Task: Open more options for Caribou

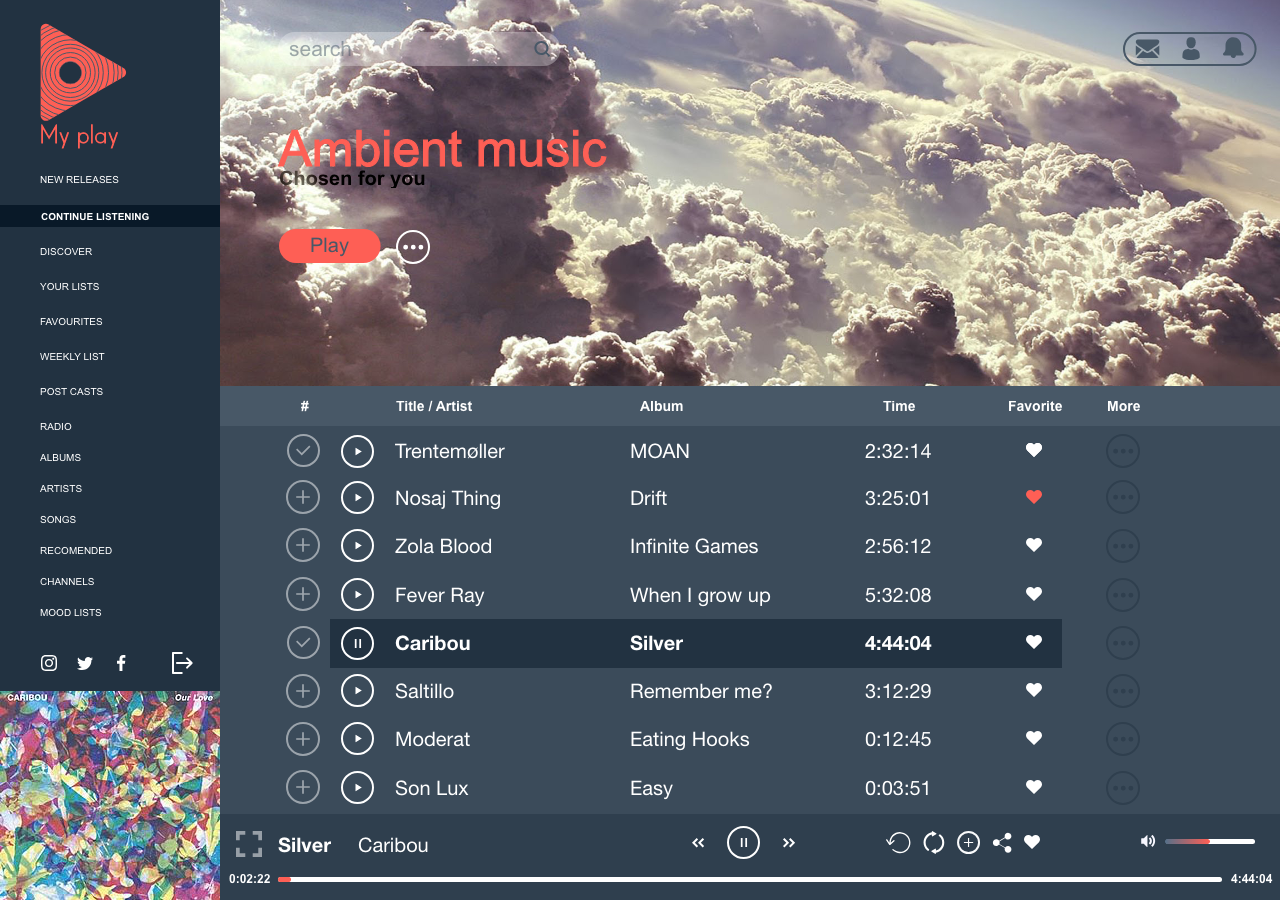Action: (1123, 643)
